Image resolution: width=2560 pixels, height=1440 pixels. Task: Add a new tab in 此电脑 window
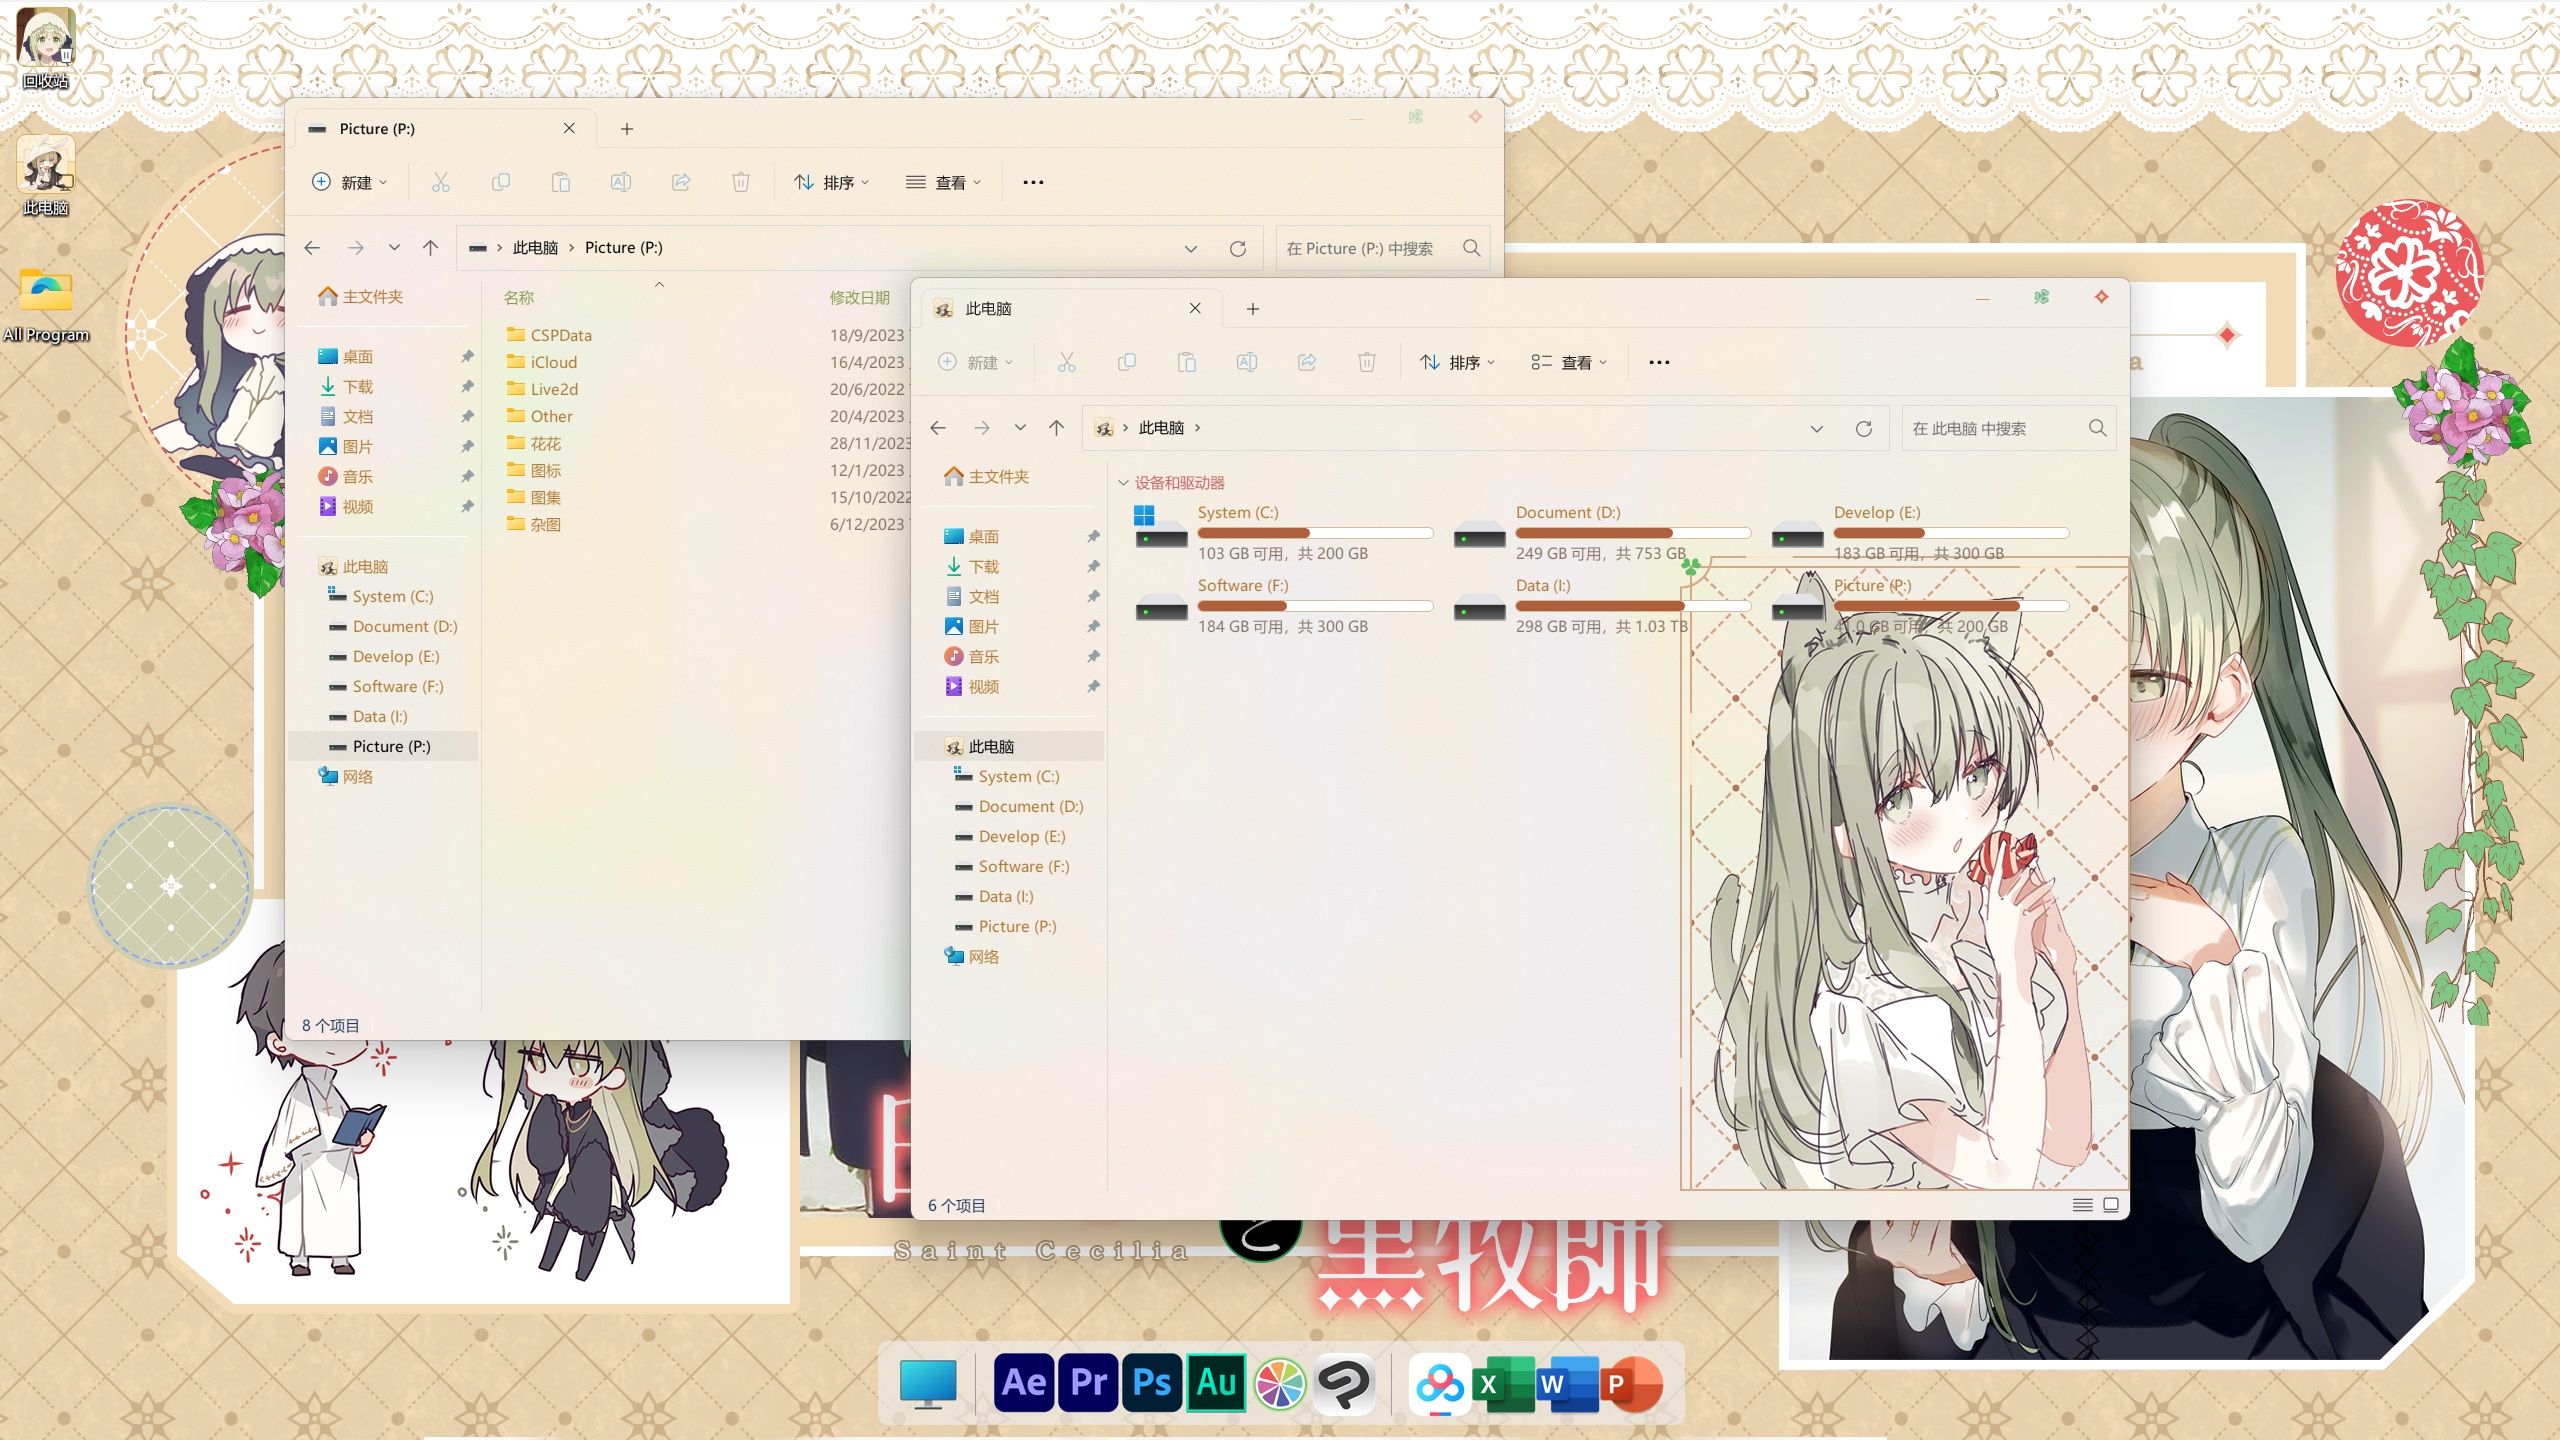(1253, 309)
